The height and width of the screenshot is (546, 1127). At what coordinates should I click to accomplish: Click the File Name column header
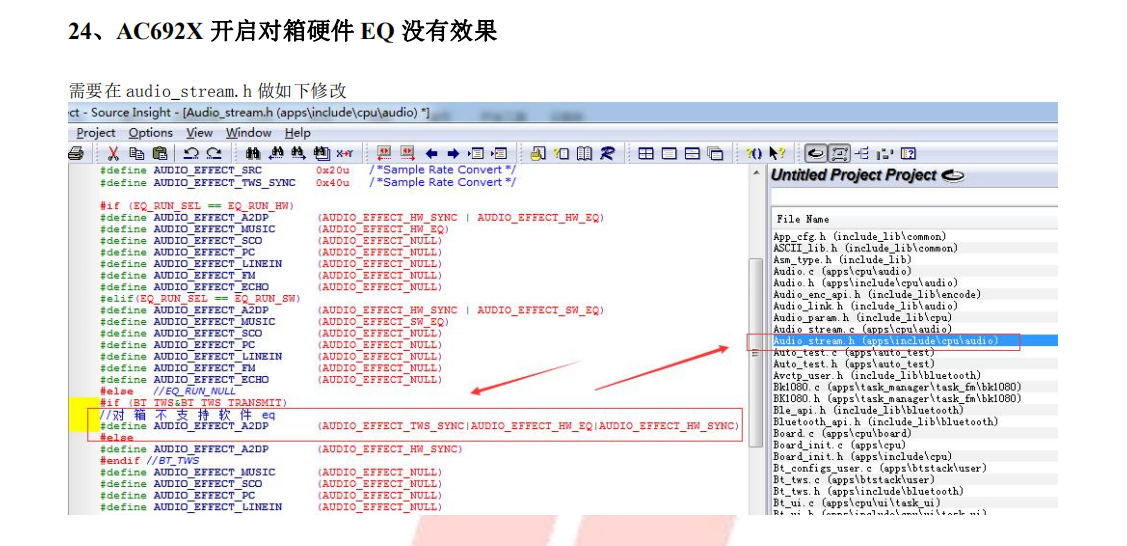(914, 219)
